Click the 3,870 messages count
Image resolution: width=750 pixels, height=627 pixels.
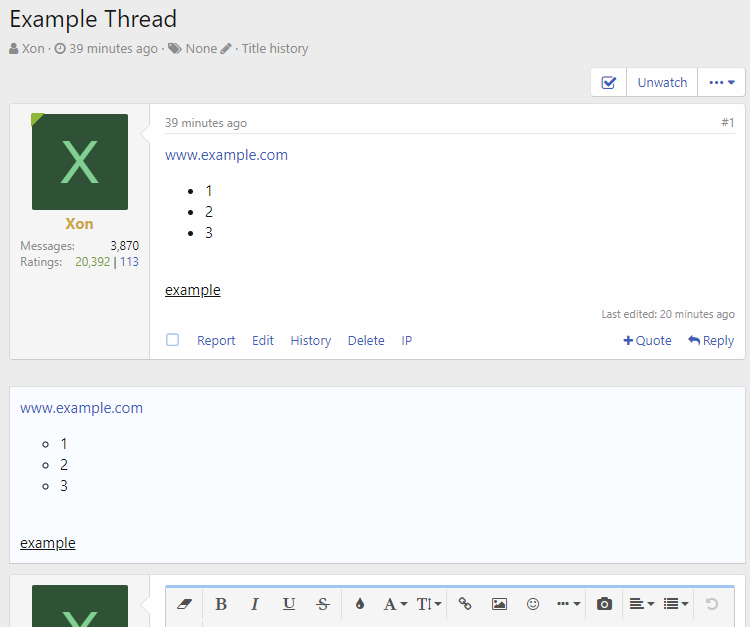point(125,246)
